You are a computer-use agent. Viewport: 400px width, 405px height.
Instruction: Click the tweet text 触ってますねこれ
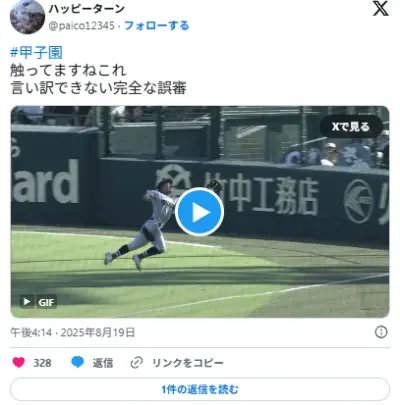[x=68, y=70]
